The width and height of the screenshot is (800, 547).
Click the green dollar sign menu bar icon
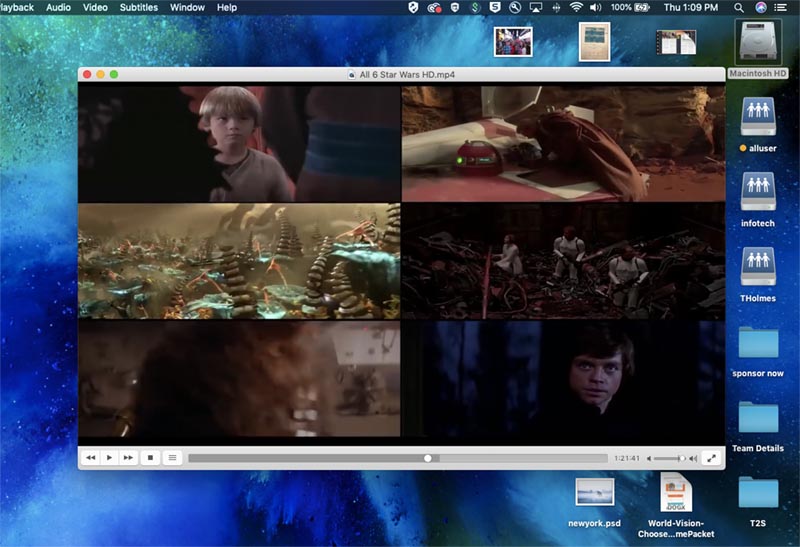click(x=475, y=8)
